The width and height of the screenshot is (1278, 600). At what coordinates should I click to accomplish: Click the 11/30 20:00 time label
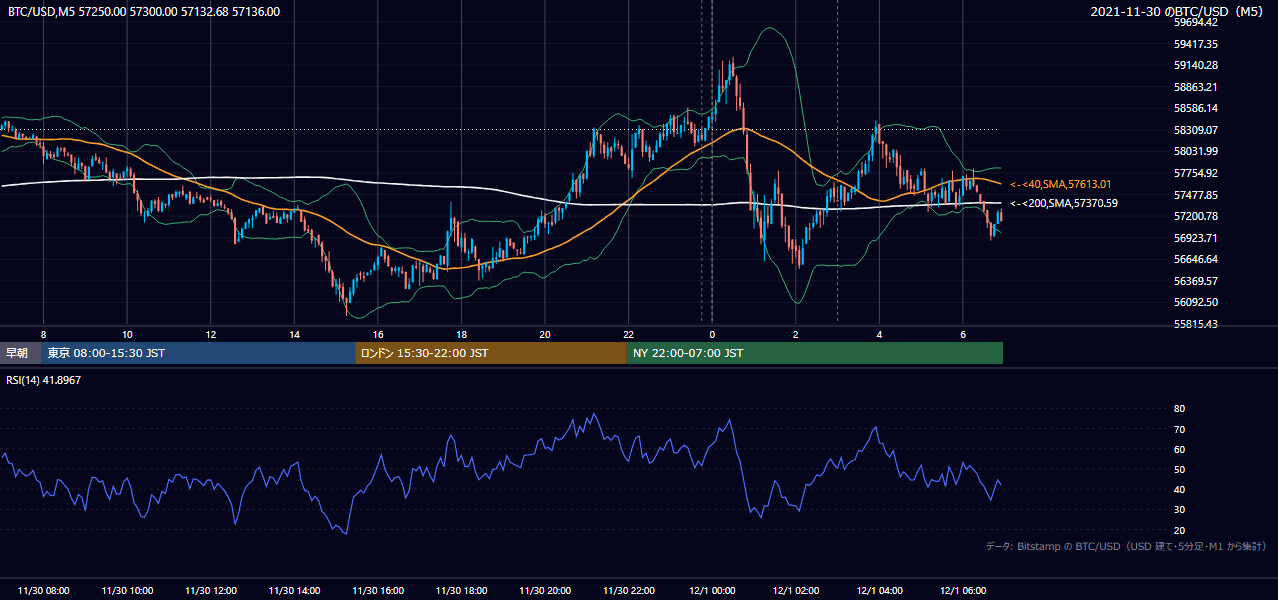[x=545, y=591]
